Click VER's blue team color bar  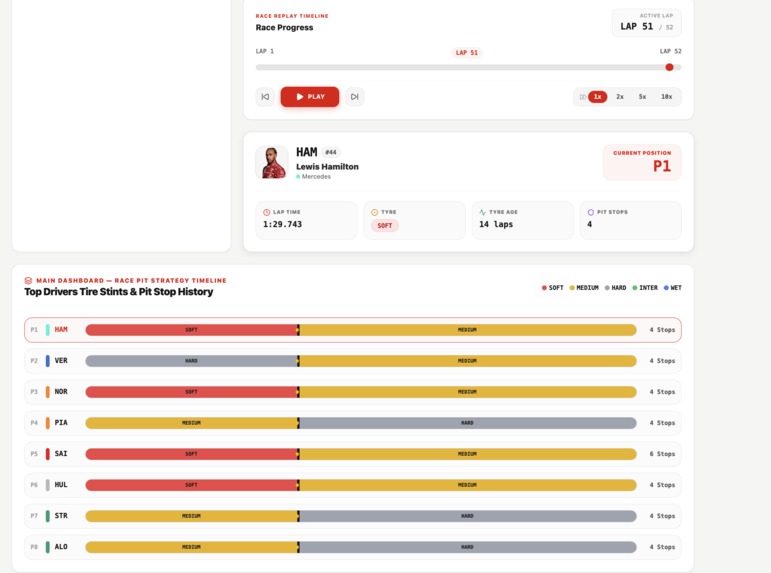click(48, 361)
